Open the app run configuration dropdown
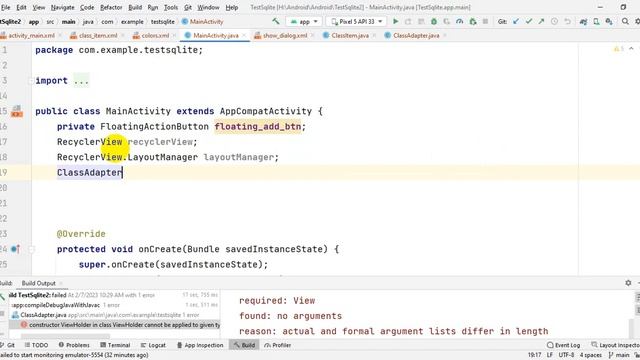Screen dimensions: 640x360 [304, 21]
